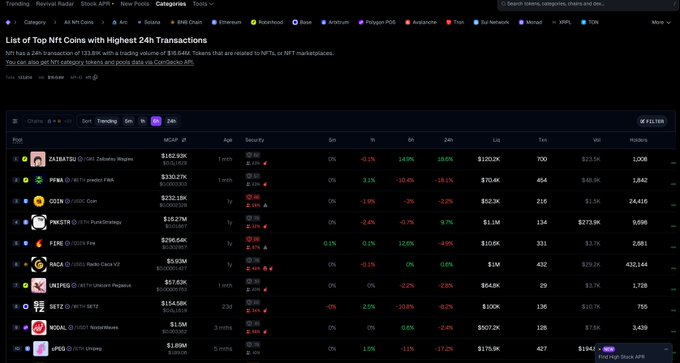
Task: Focus the Search tokens input field
Action: (588, 4)
